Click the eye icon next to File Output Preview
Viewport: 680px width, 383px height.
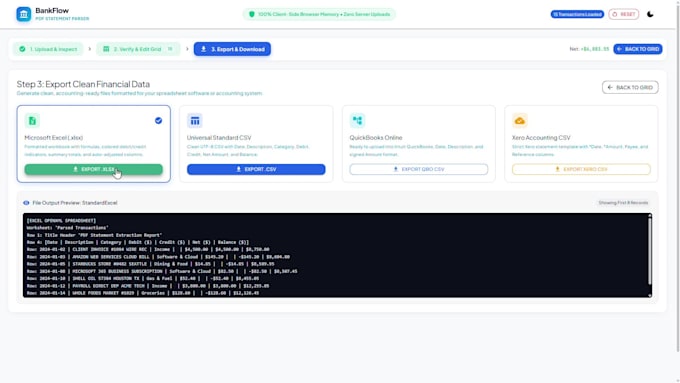26,203
